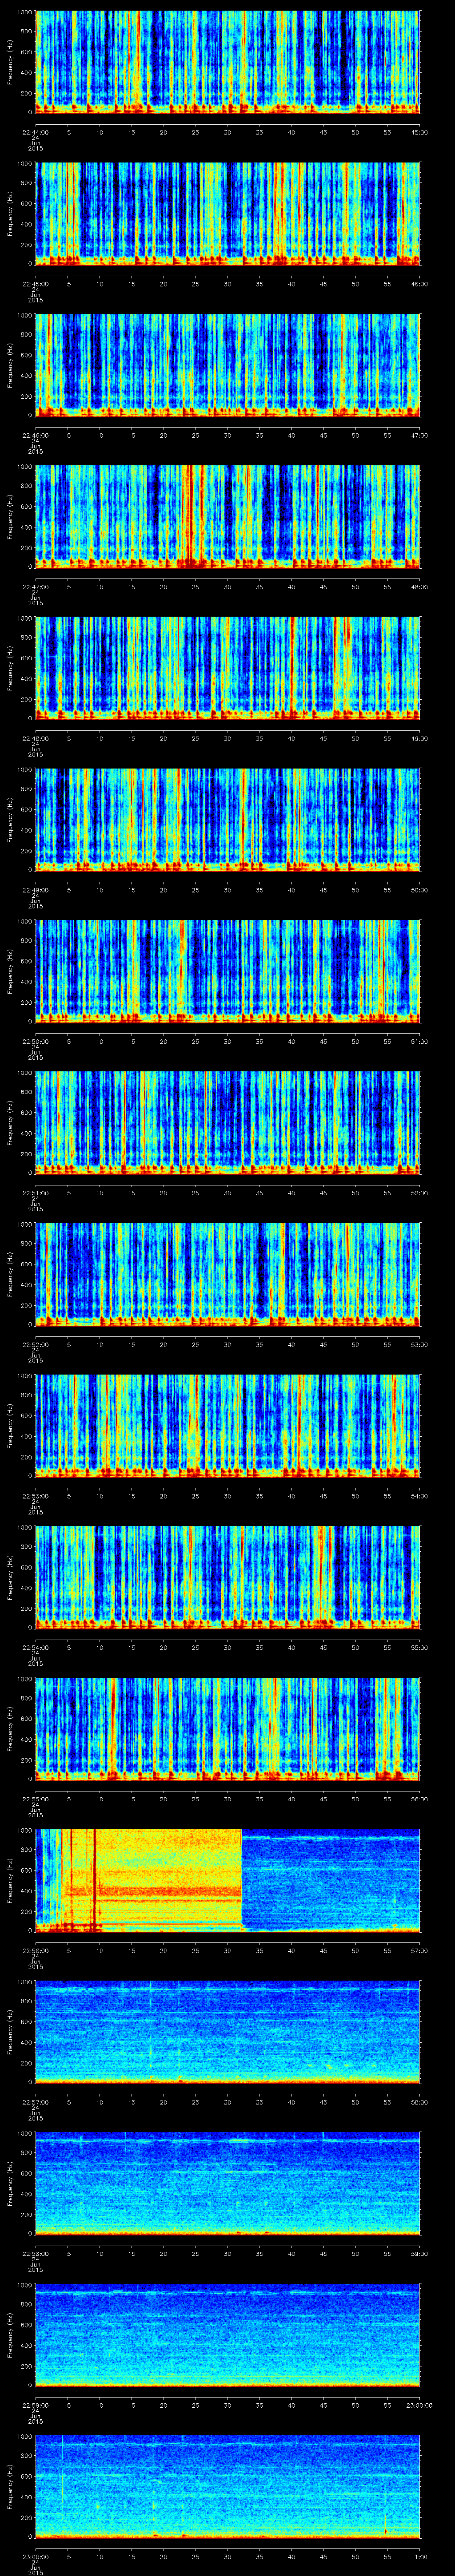Click the 45:00 end label of first spectrogram

[419, 131]
